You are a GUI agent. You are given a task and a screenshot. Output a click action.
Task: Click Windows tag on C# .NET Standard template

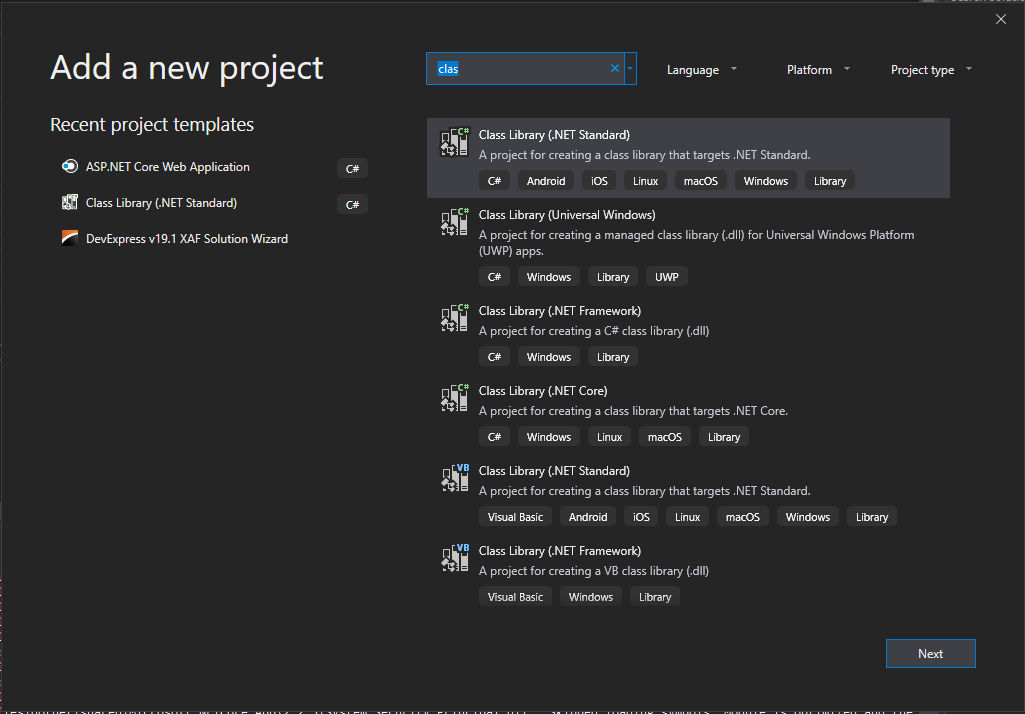(765, 181)
